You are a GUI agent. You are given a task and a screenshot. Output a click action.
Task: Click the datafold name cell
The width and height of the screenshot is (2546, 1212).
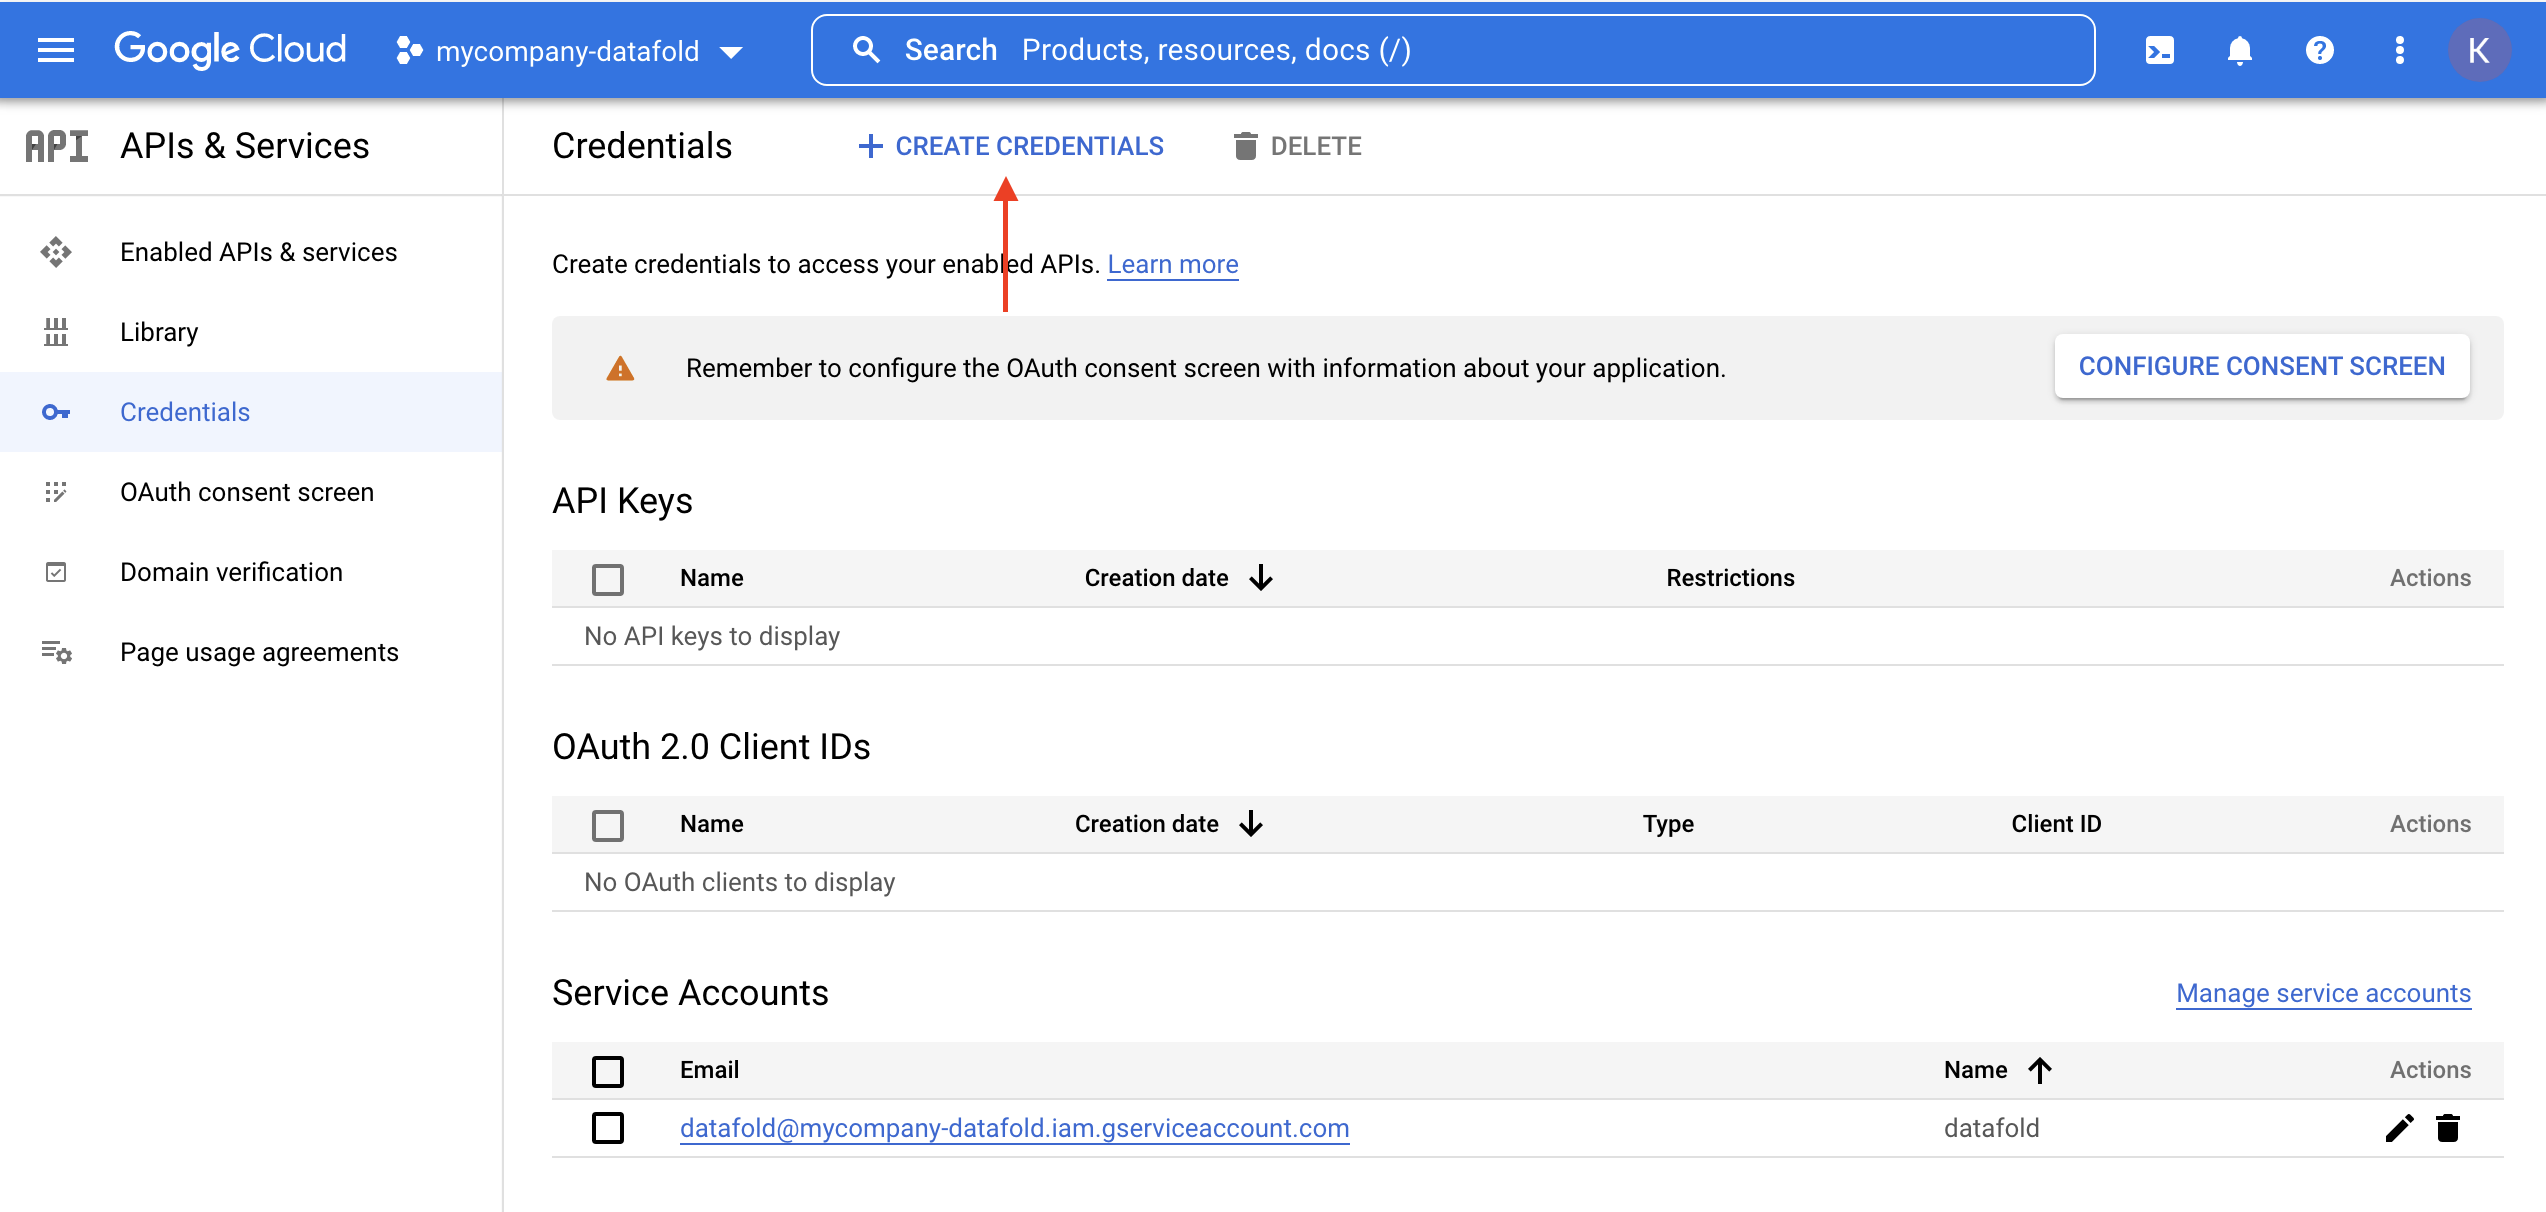point(1991,1128)
